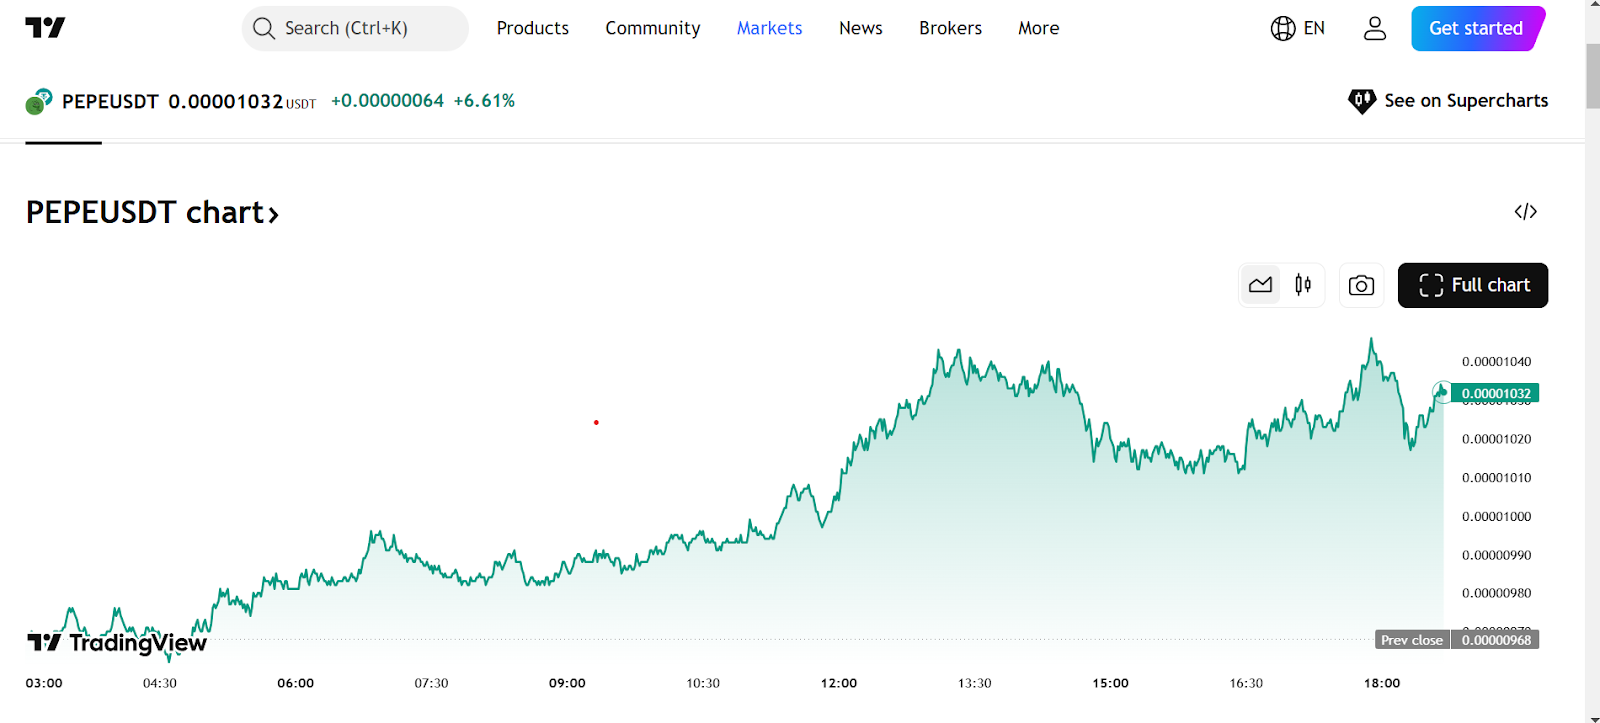
Task: Click the current price label 0.00001032
Action: tap(1495, 393)
